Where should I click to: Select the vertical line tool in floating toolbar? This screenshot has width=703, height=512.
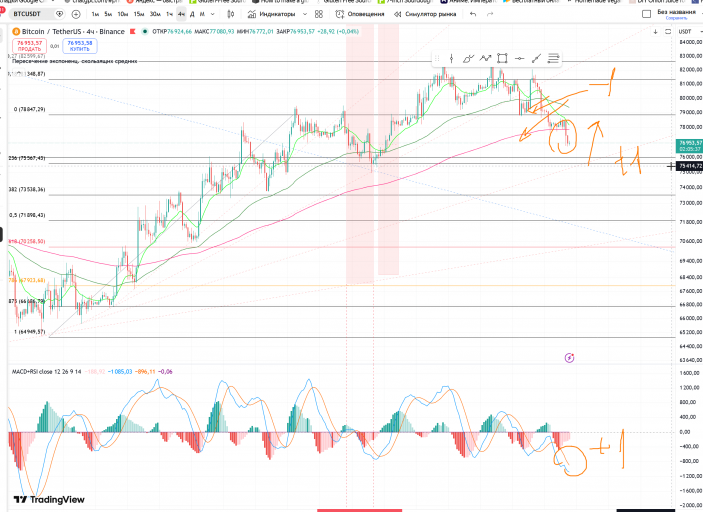pyautogui.click(x=451, y=58)
